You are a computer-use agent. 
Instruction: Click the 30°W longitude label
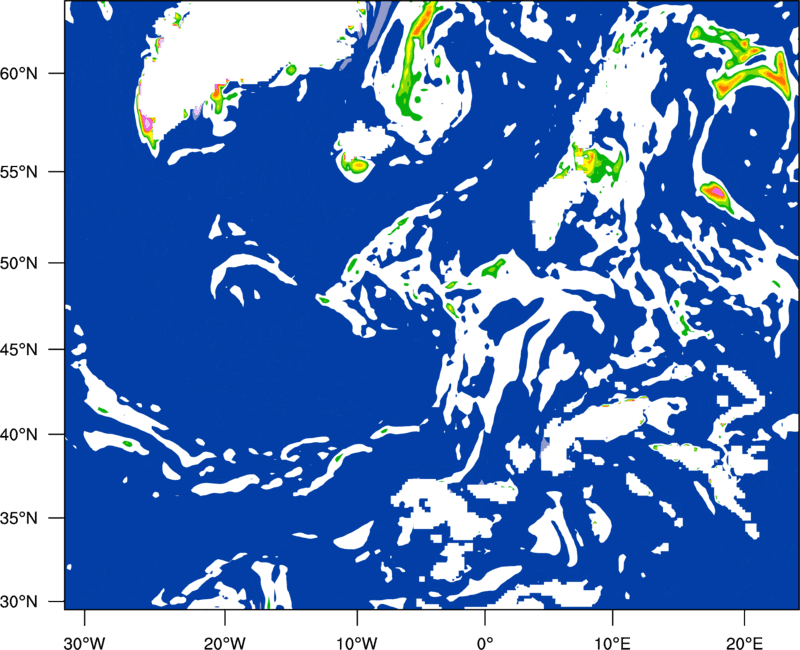coord(84,643)
